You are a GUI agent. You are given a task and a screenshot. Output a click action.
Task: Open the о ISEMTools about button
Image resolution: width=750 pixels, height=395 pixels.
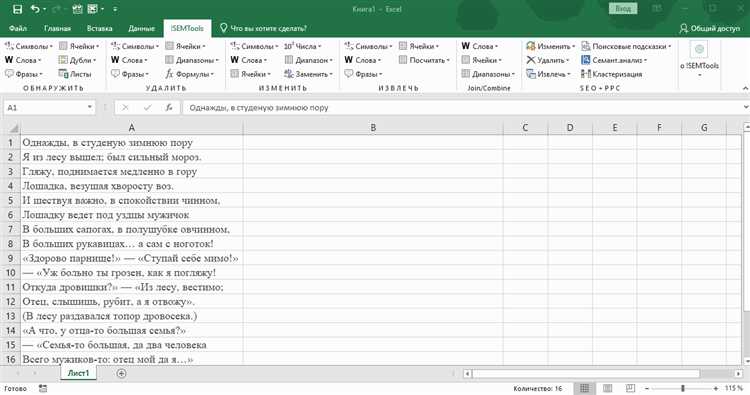(699, 59)
